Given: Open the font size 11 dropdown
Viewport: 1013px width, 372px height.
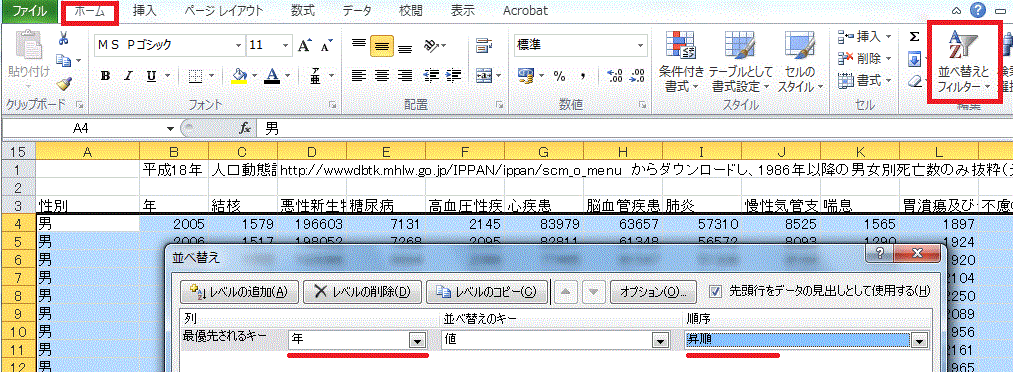Looking at the screenshot, I should (x=287, y=45).
